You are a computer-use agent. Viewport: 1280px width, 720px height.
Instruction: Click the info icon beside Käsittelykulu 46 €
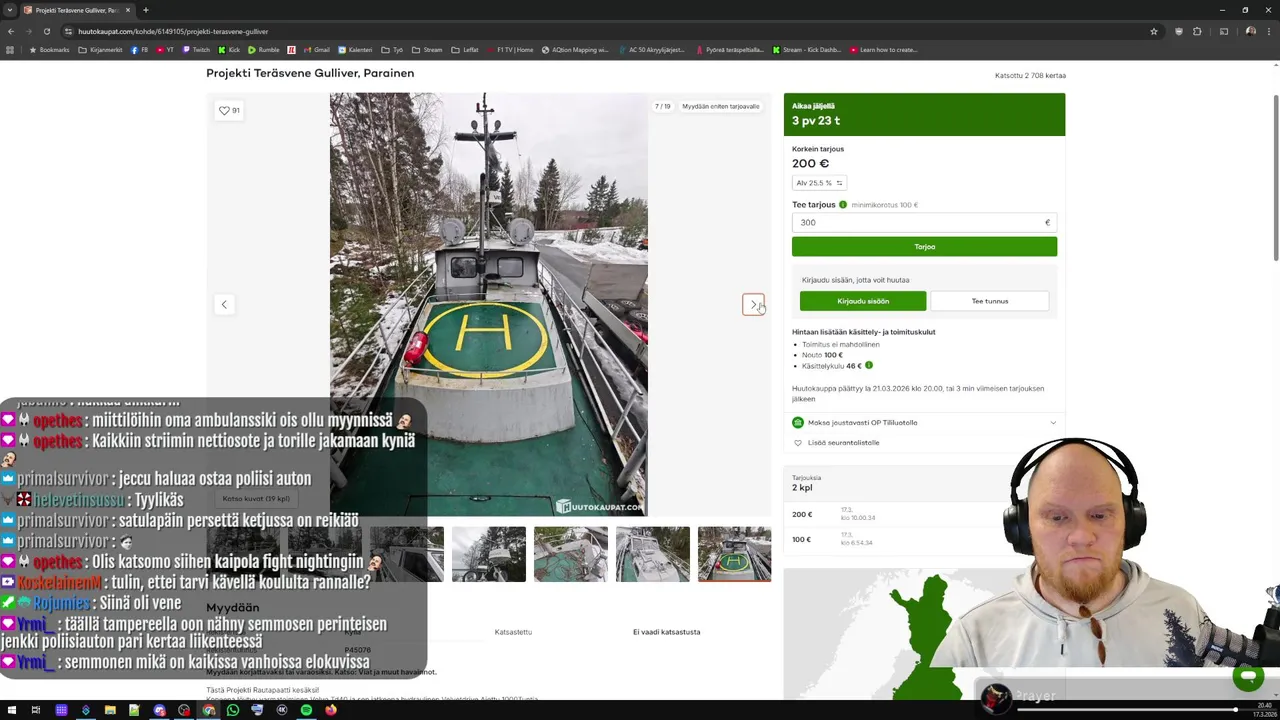(869, 366)
